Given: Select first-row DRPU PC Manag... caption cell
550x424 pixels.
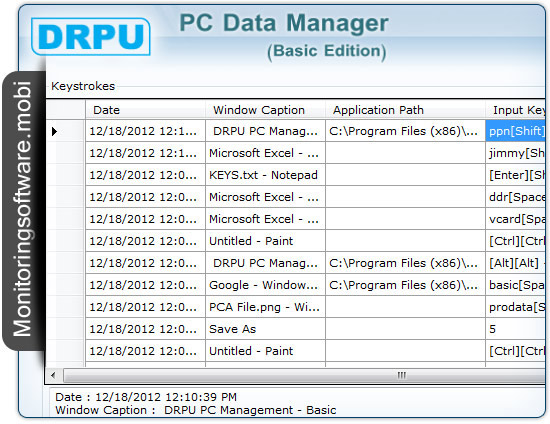Looking at the screenshot, I should 266,131.
